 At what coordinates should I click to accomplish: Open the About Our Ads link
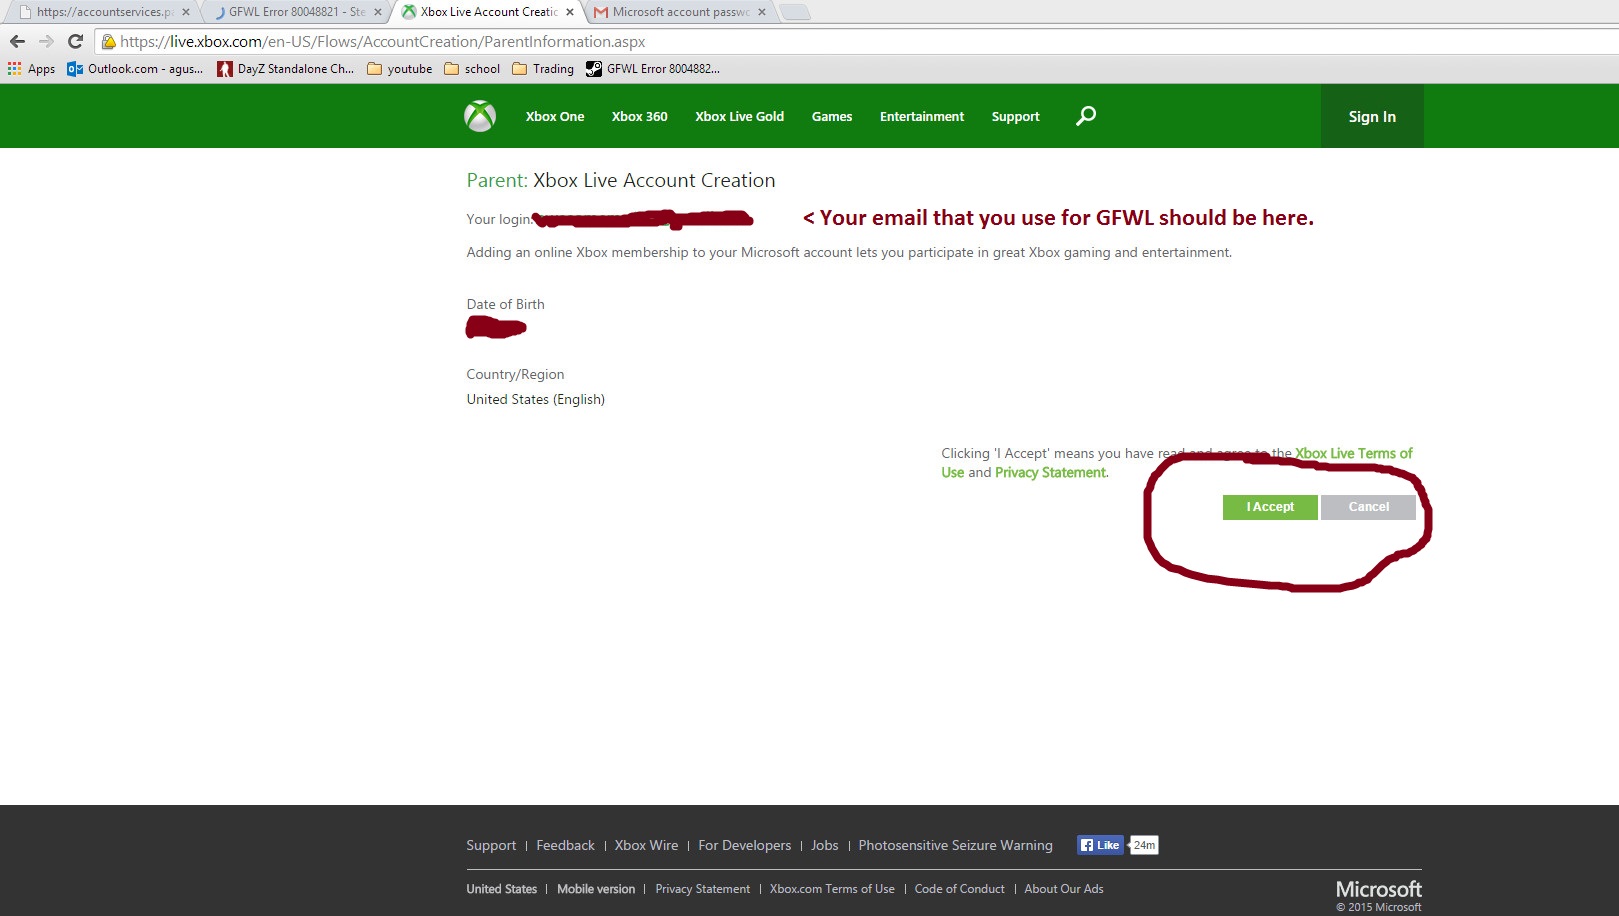(1064, 889)
